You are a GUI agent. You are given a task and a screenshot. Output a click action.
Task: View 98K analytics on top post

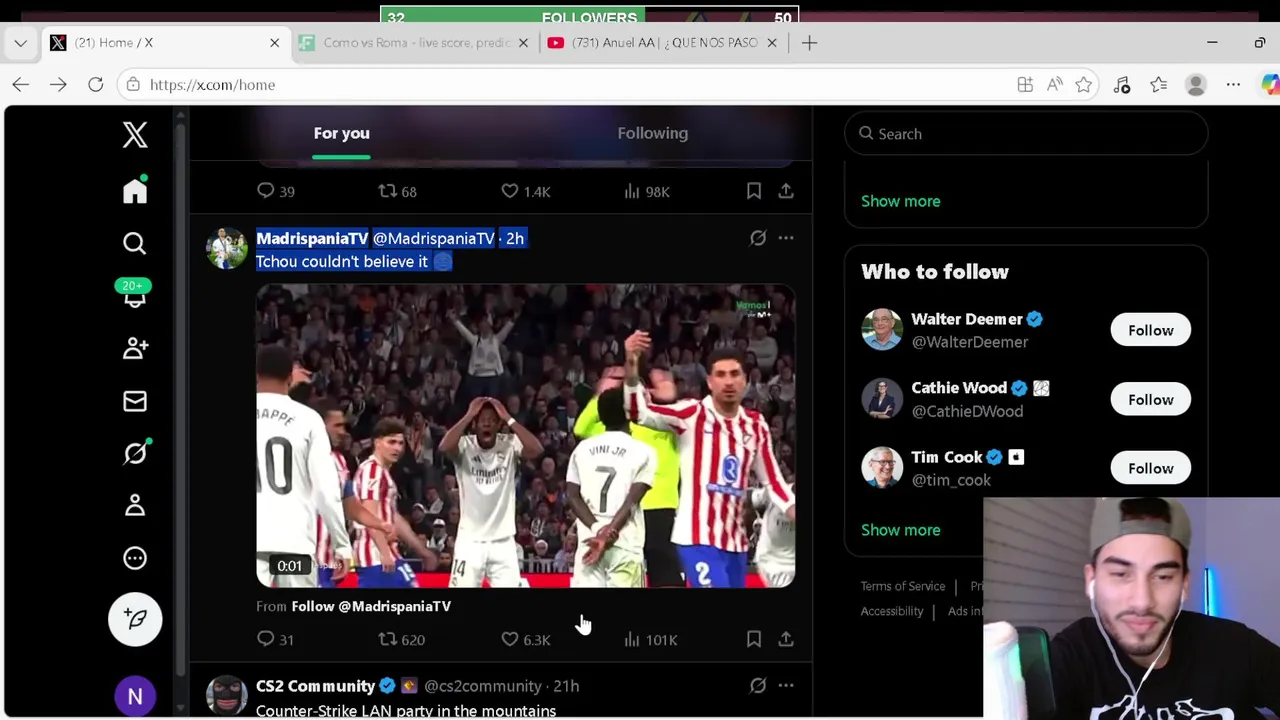[647, 191]
